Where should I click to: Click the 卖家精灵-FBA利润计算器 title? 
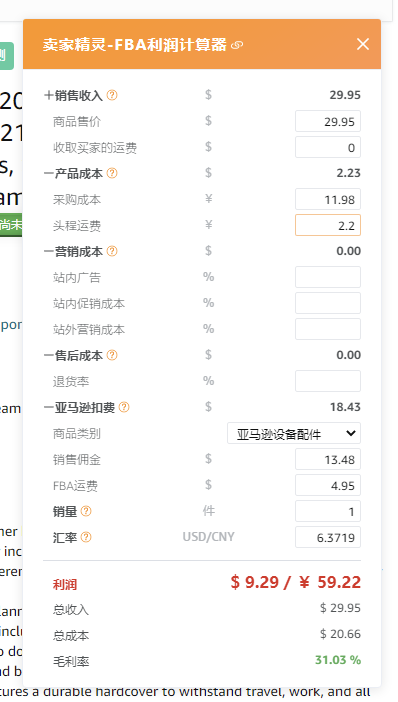click(x=135, y=45)
